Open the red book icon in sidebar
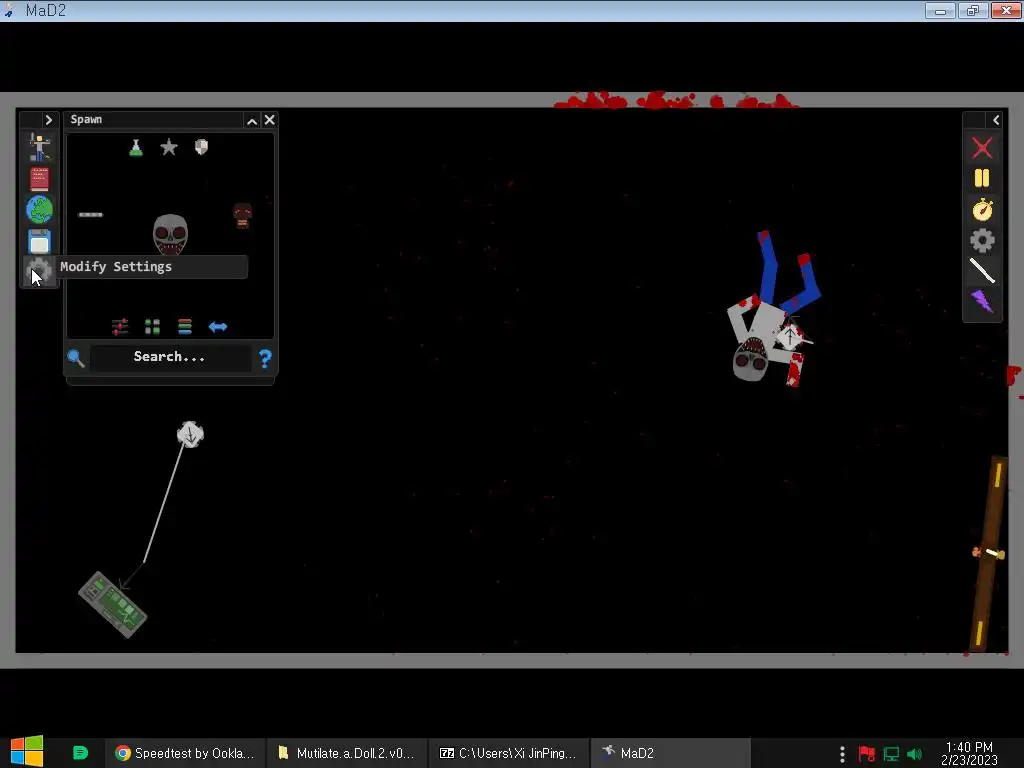Screen dimensions: 1024x768 39,179
